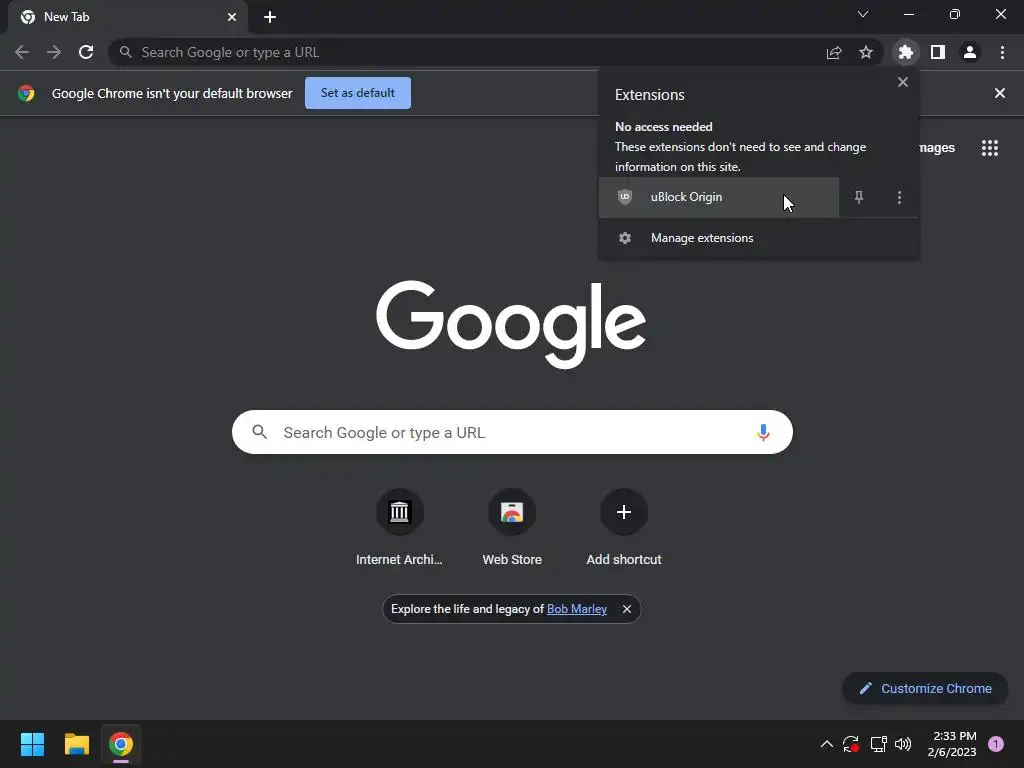1024x768 pixels.
Task: Open the Chrome three-dot main menu
Action: click(x=1002, y=52)
